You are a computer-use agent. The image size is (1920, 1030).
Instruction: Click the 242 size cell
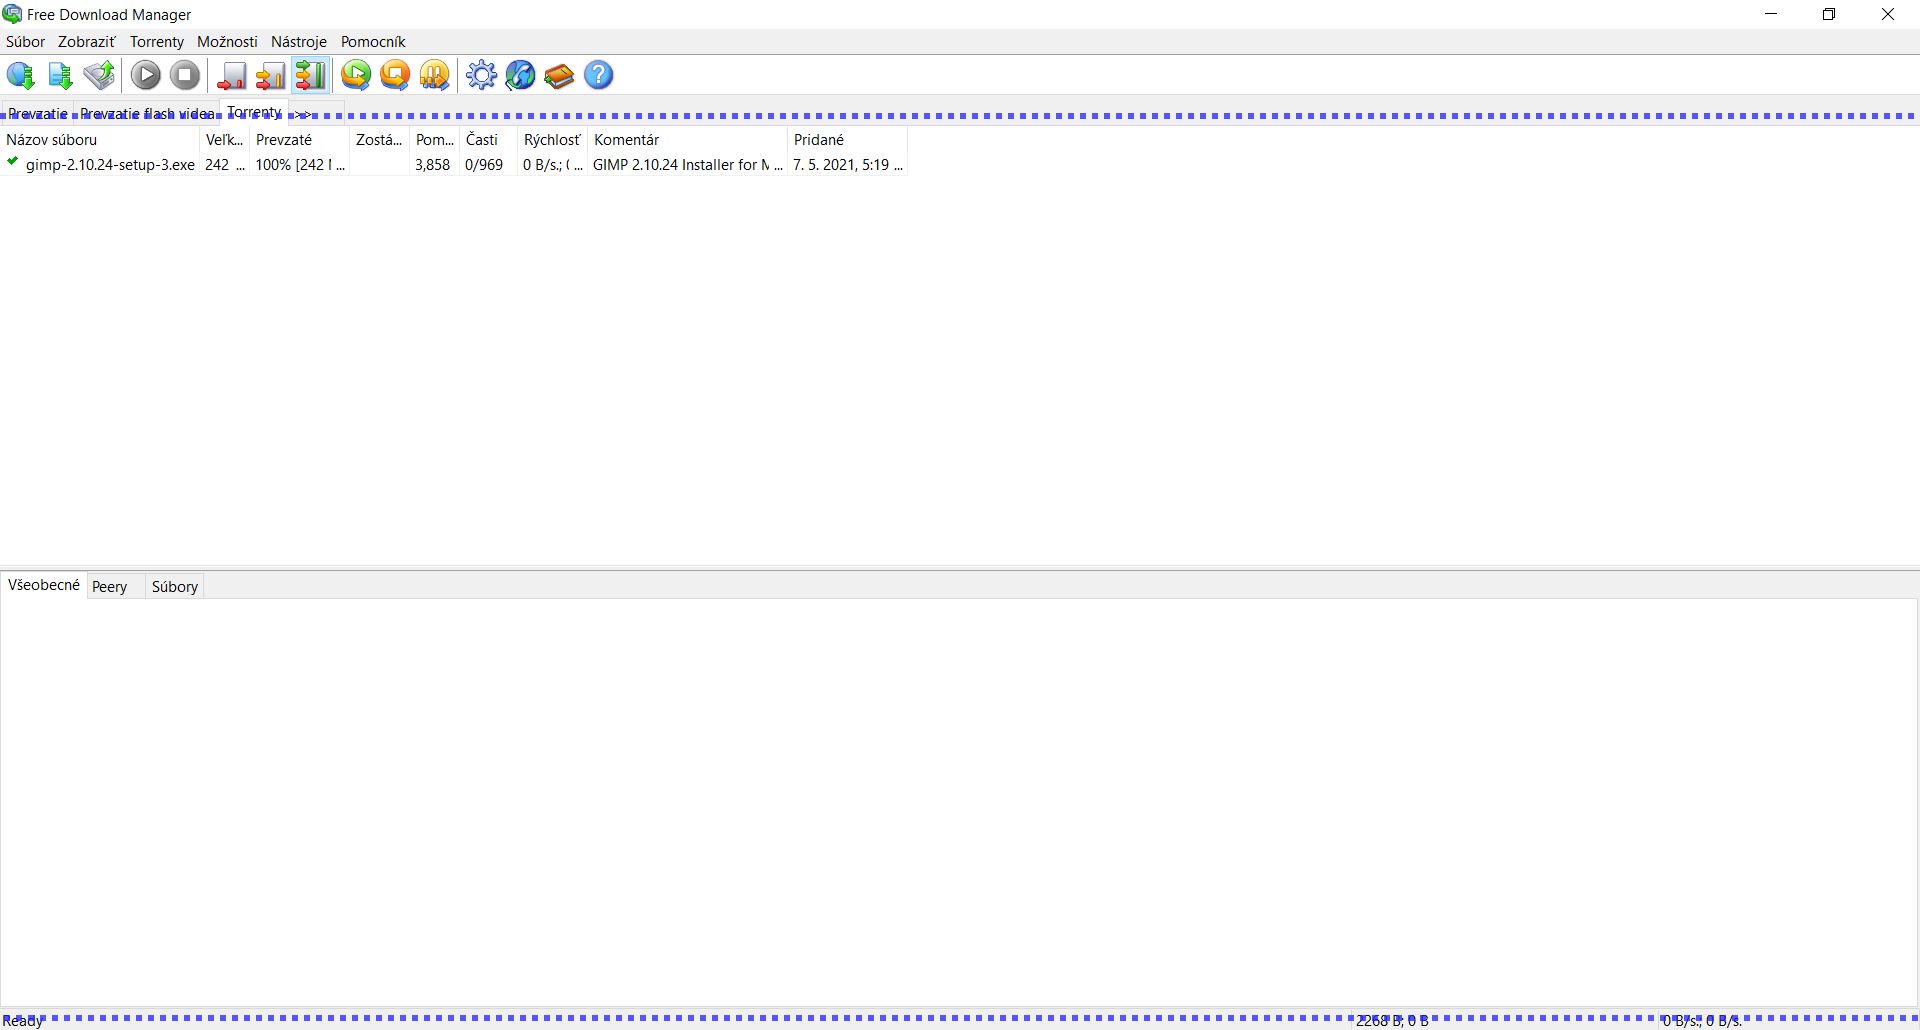tap(224, 165)
